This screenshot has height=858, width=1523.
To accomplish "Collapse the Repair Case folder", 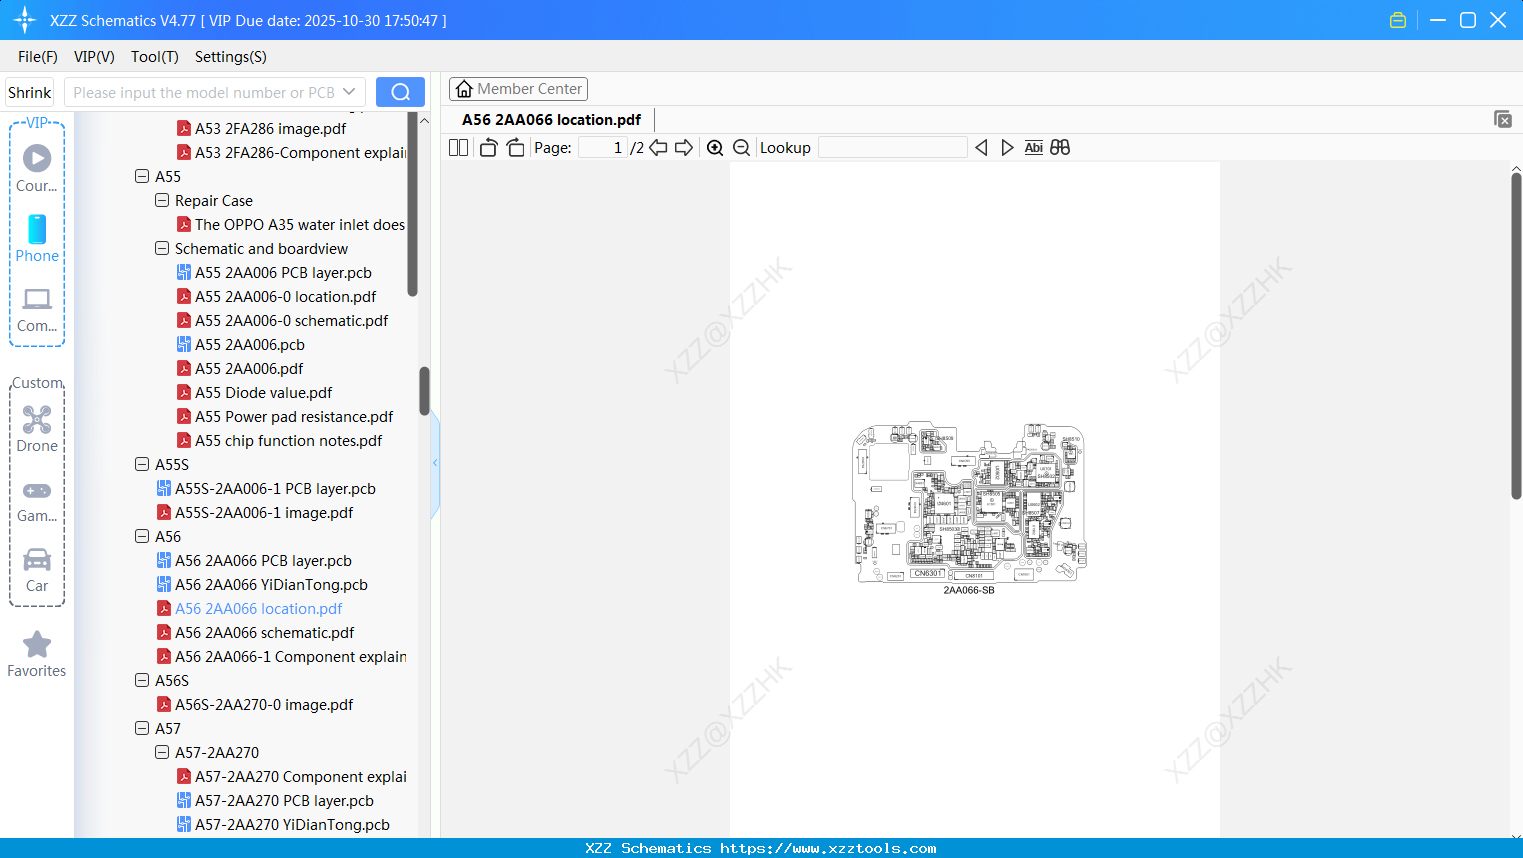I will 162,200.
